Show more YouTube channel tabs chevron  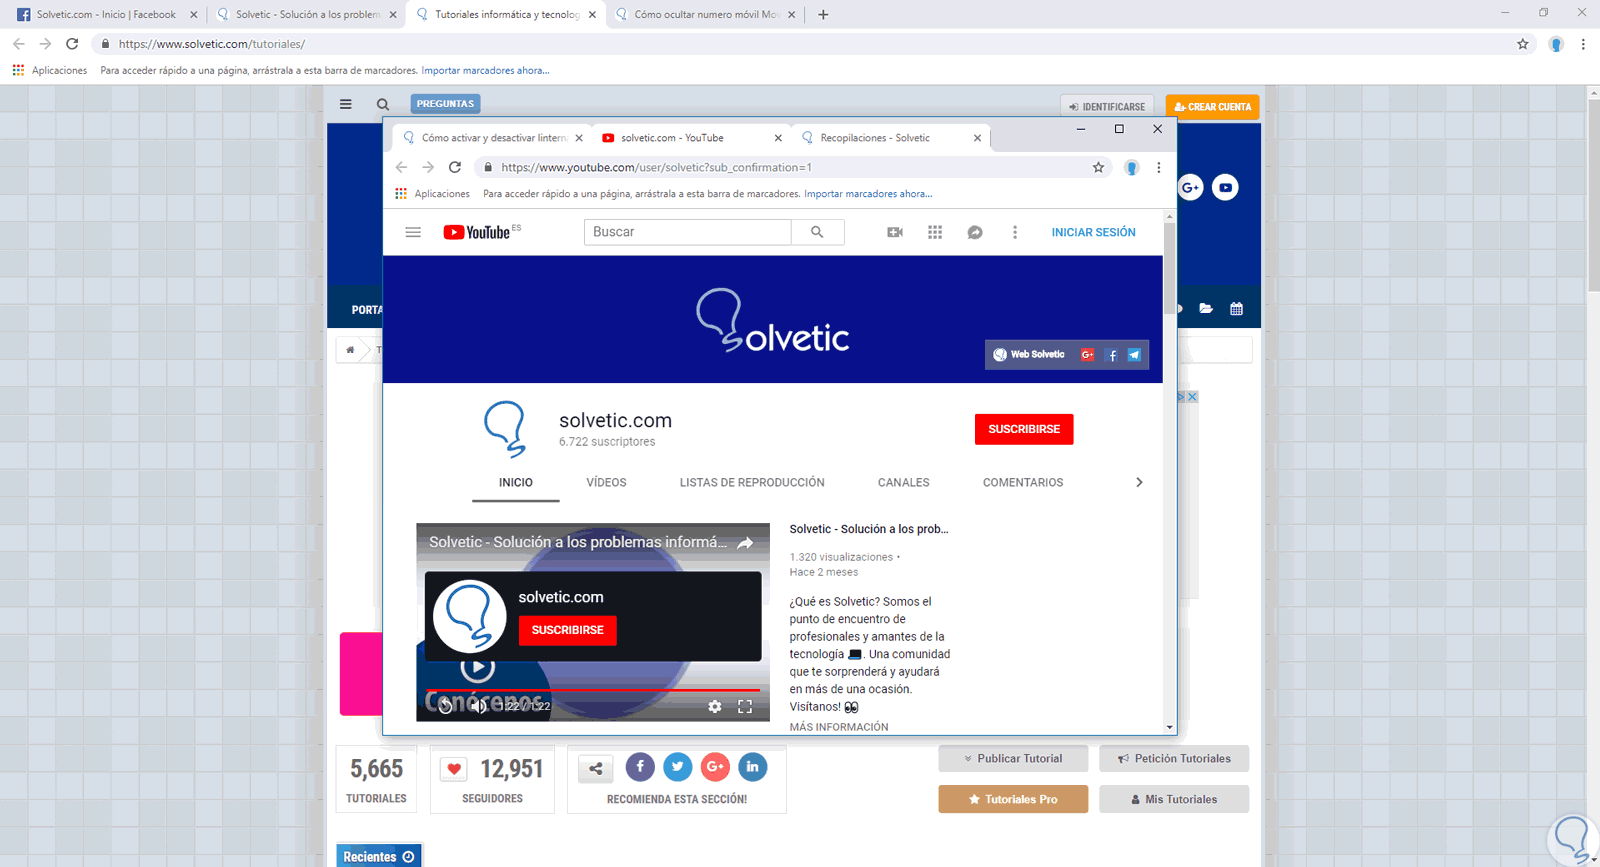tap(1139, 482)
